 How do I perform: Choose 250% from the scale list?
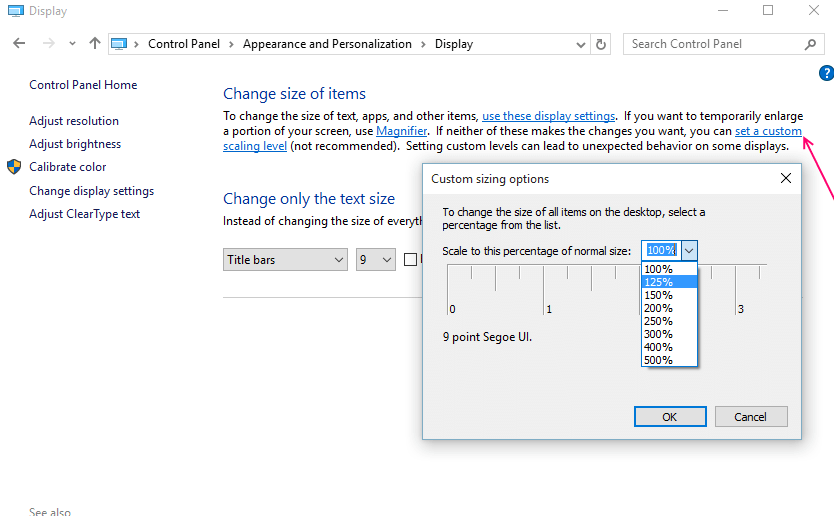[x=669, y=321]
